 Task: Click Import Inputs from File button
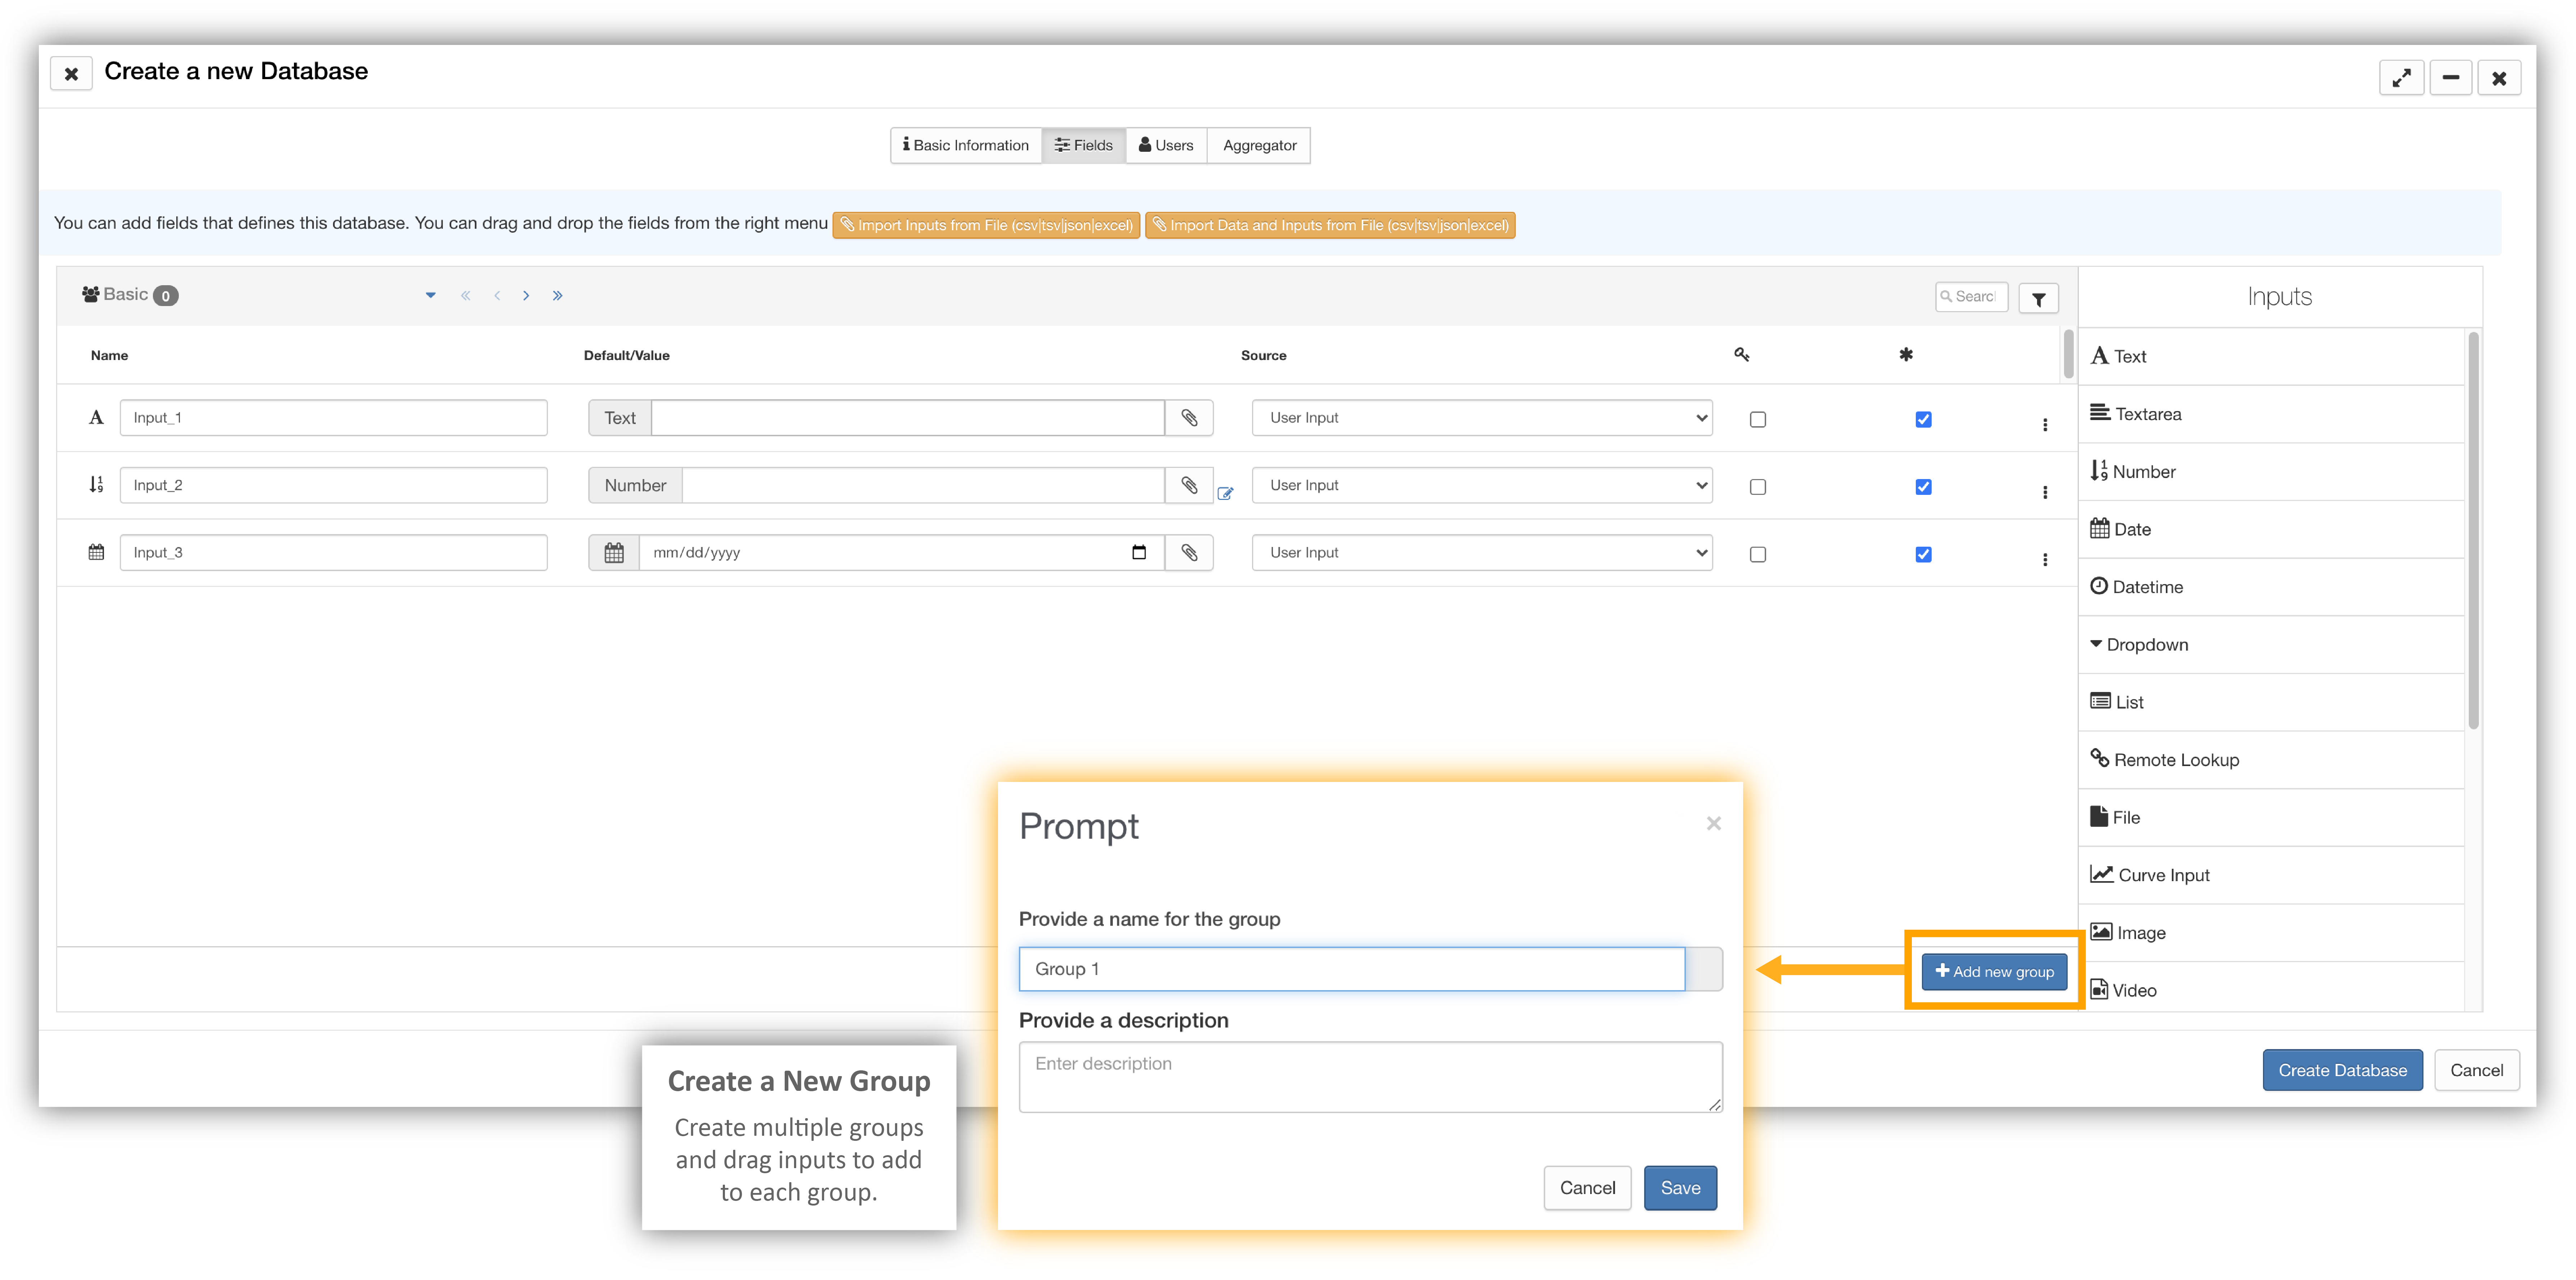(x=986, y=225)
